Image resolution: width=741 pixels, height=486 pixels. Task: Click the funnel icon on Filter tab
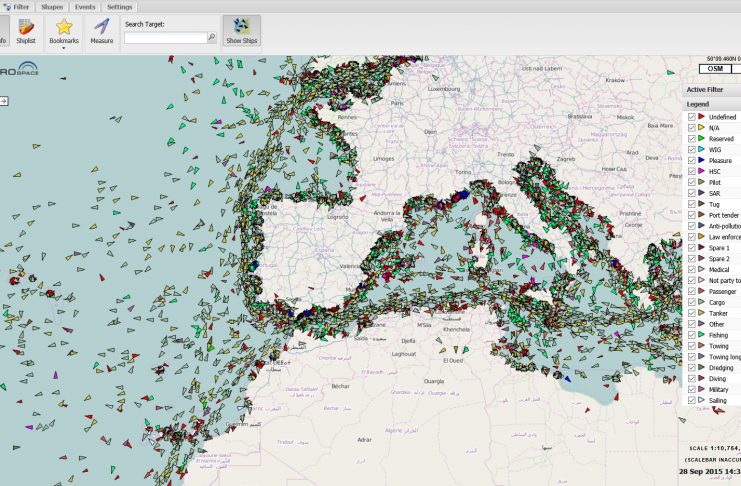click(x=5, y=6)
